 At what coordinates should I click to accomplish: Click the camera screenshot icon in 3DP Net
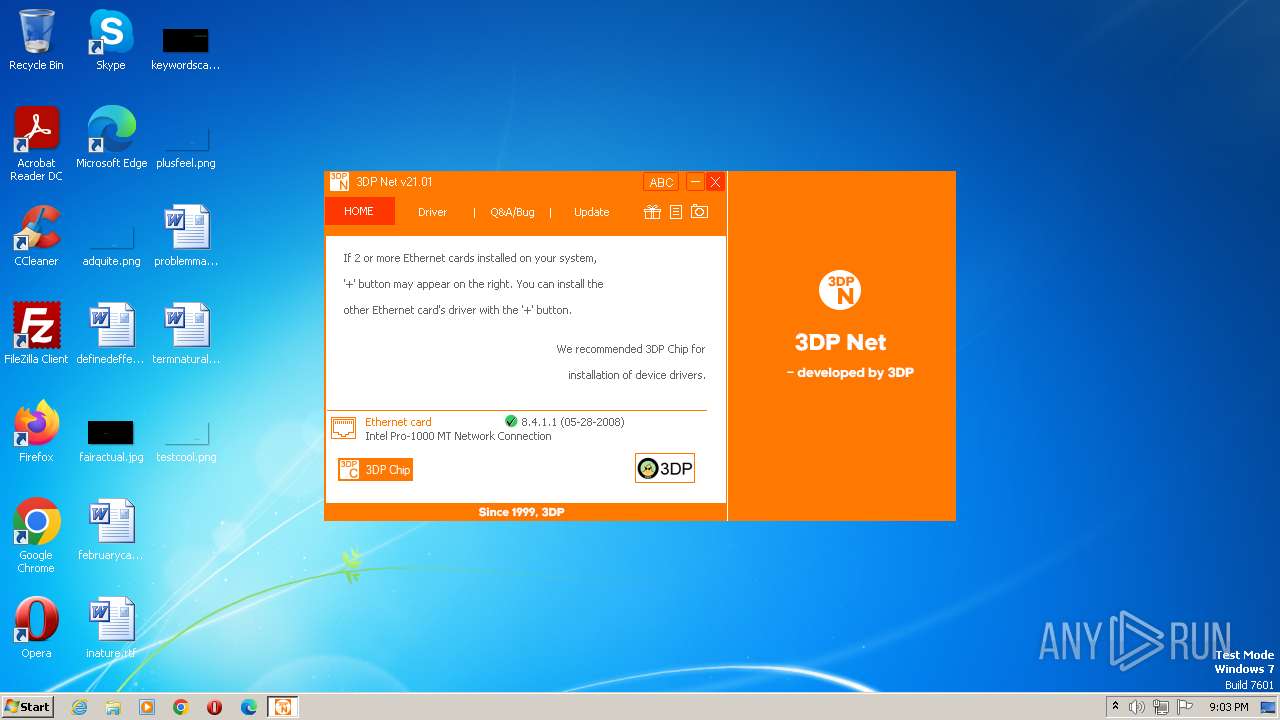699,212
